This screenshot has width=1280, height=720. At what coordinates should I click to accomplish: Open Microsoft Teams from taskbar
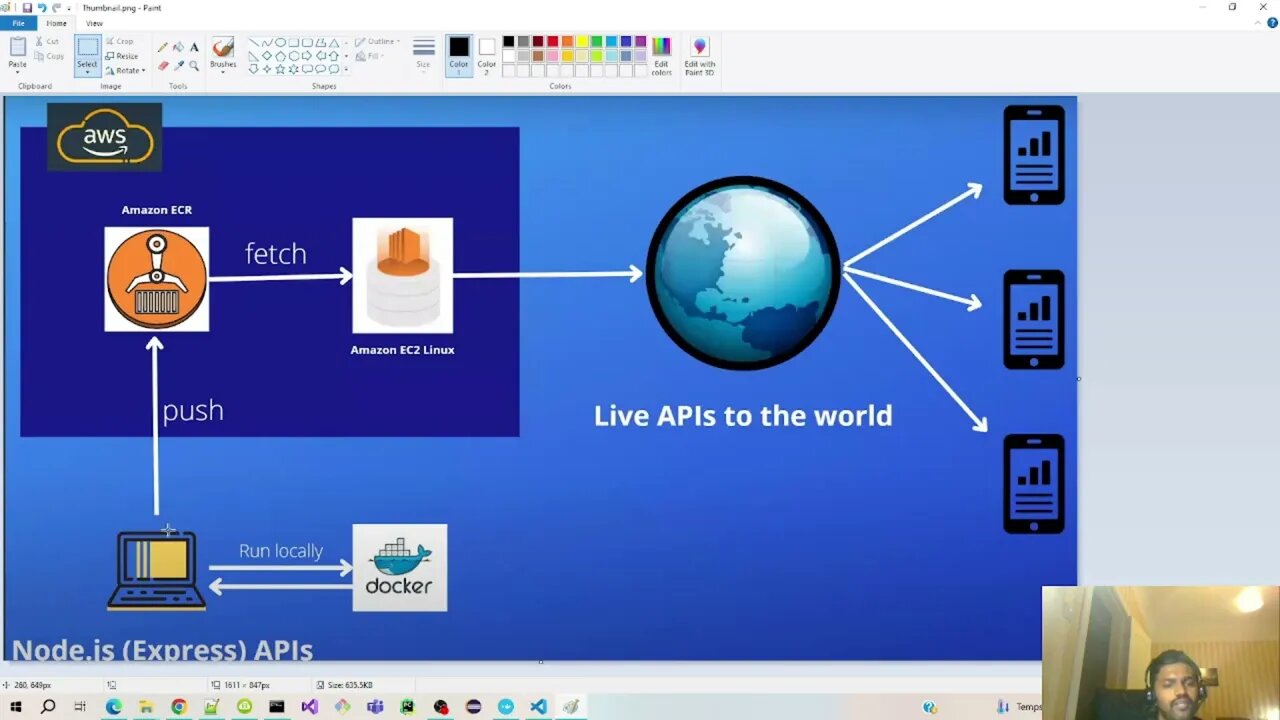tap(375, 706)
